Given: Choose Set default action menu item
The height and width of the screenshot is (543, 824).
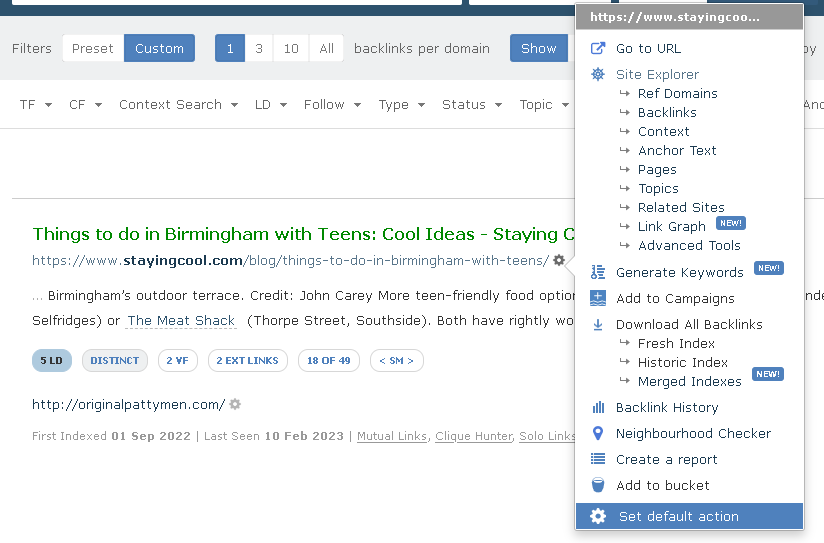Looking at the screenshot, I should click(678, 516).
